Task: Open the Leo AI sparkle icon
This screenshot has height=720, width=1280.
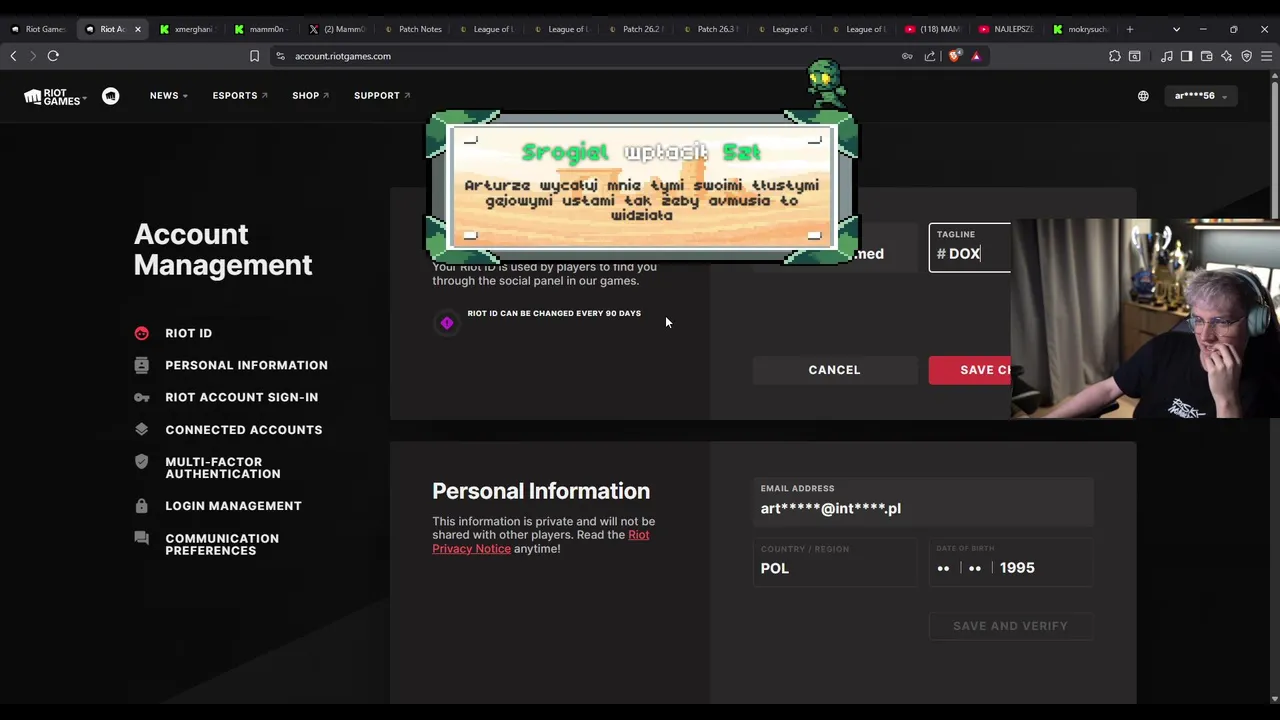Action: pyautogui.click(x=1227, y=56)
